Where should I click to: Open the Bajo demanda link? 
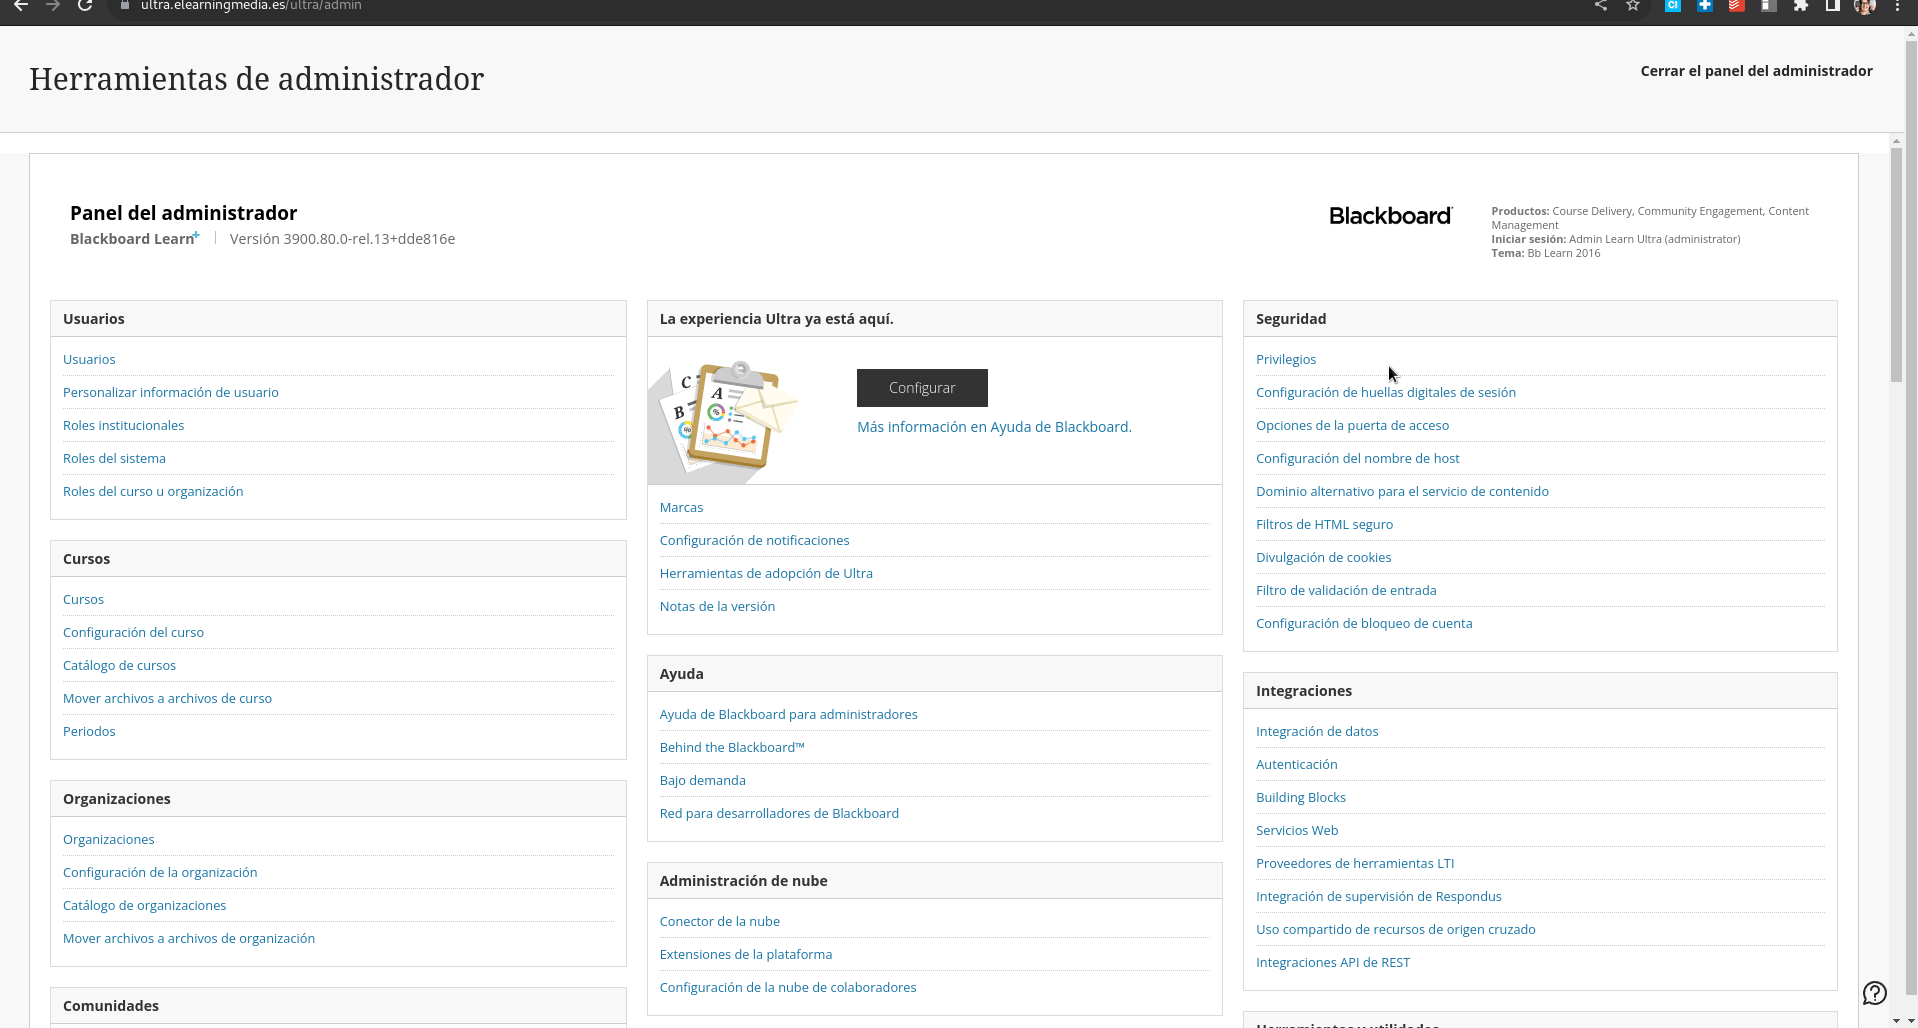tap(702, 781)
